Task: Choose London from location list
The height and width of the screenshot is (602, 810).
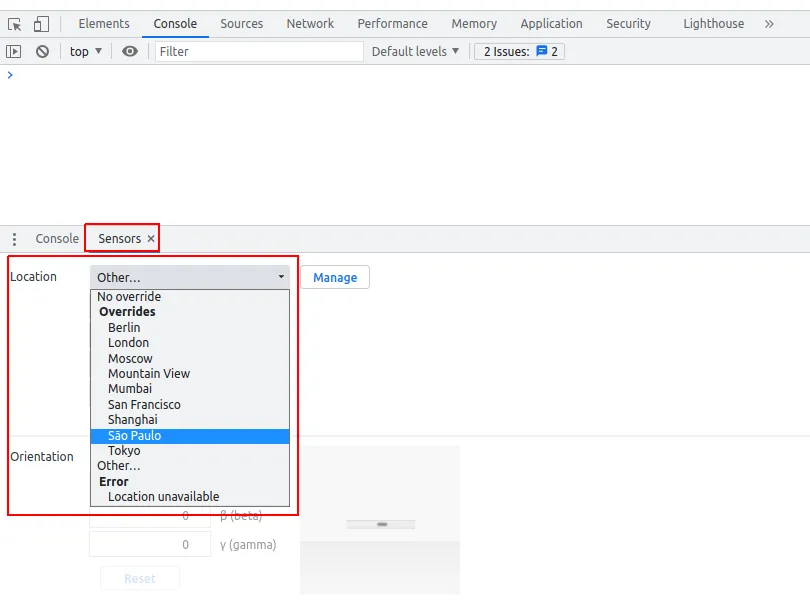Action: click(190, 343)
